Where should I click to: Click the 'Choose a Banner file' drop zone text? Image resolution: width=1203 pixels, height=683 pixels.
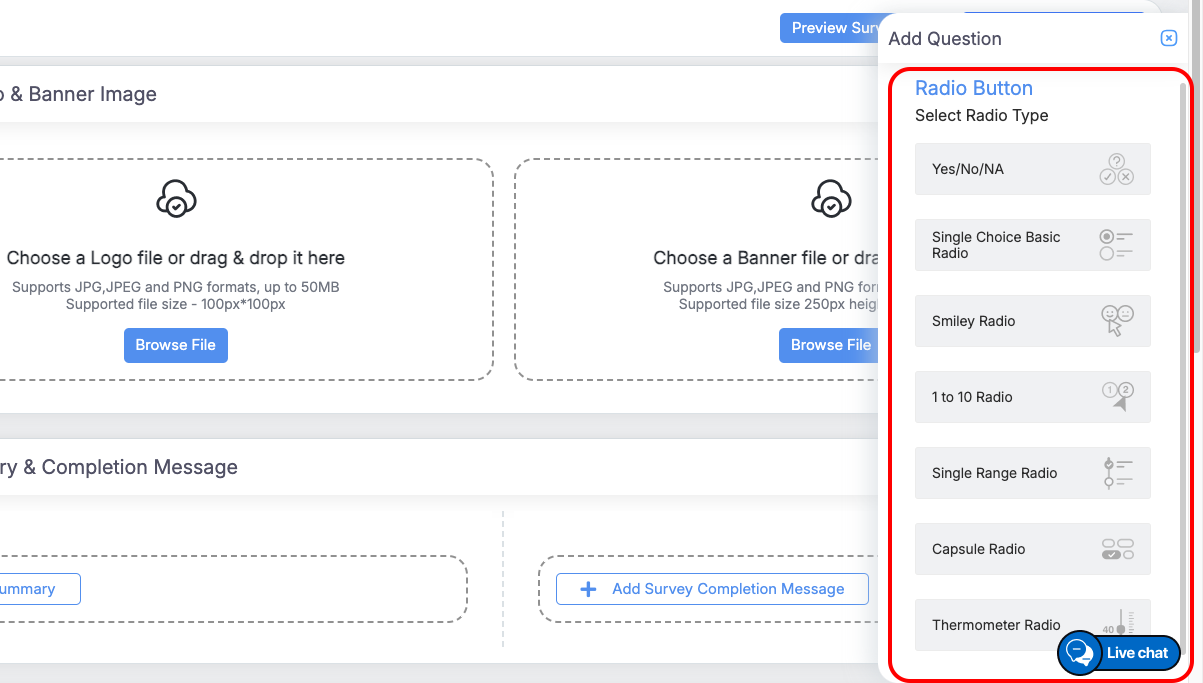(765, 258)
